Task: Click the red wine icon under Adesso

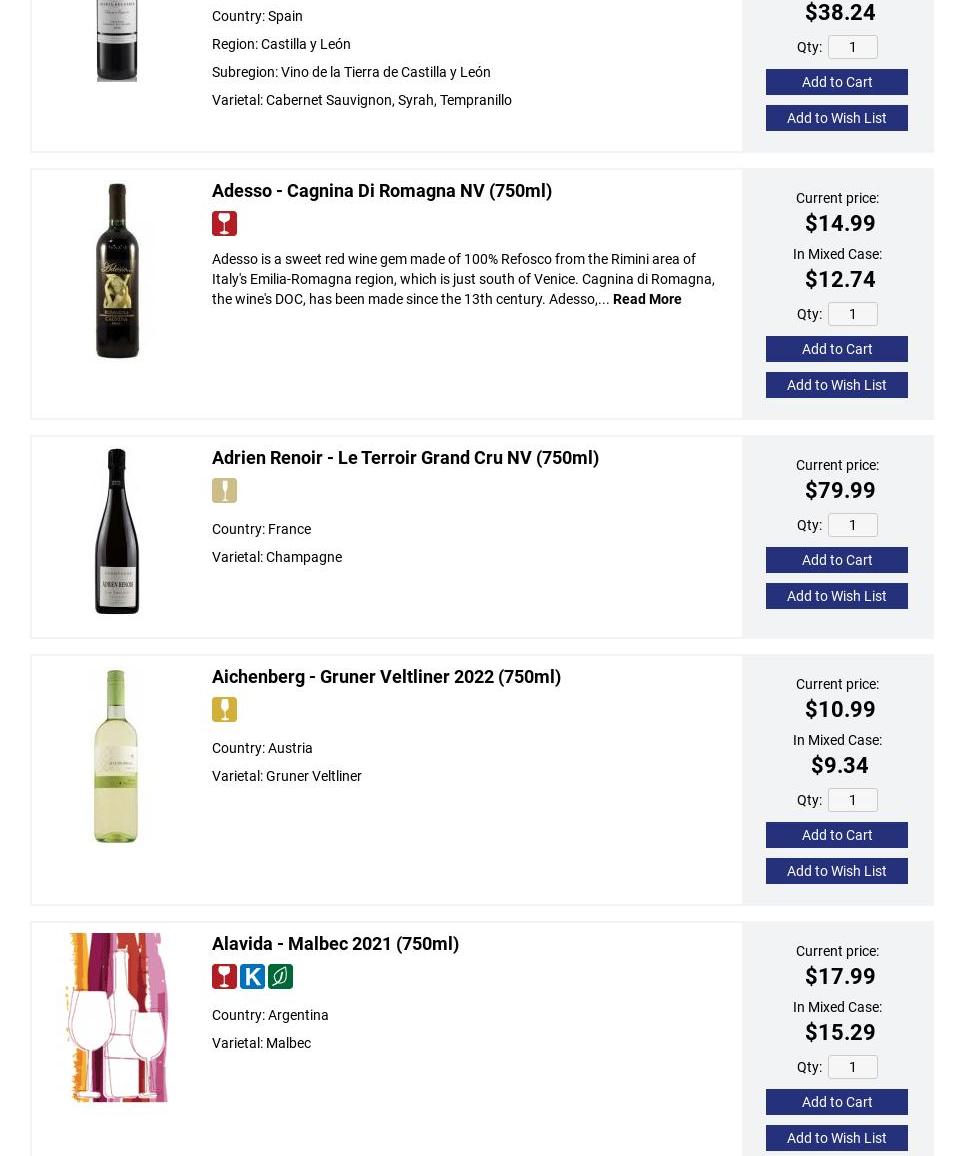Action: click(x=224, y=223)
